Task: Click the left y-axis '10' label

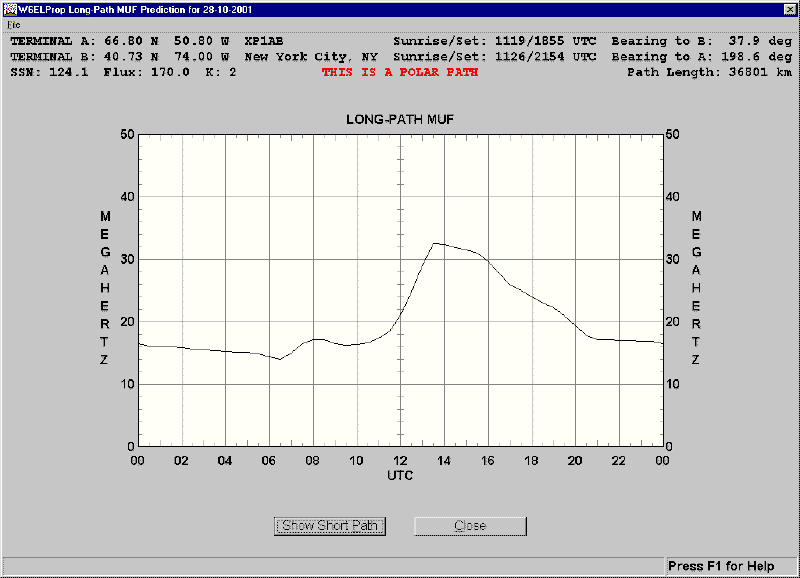Action: click(127, 384)
